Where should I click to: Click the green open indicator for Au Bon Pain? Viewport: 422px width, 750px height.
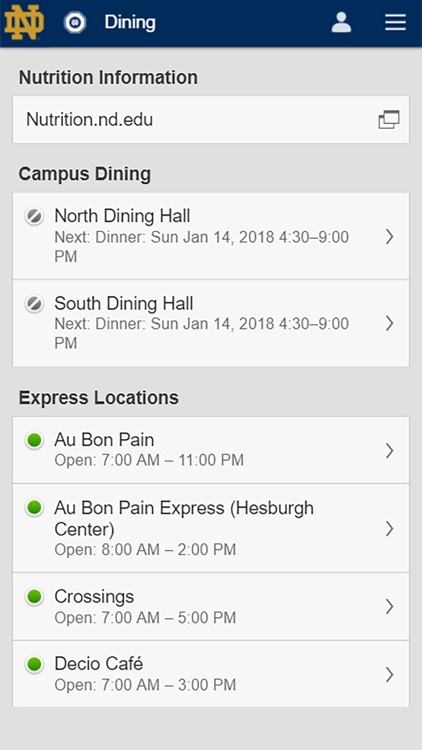[34, 440]
